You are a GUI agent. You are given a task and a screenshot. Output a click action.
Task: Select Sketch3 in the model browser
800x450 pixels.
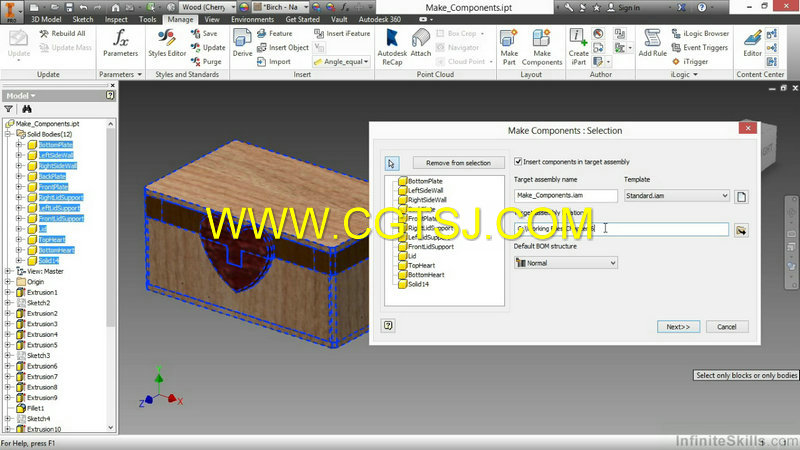pyautogui.click(x=38, y=356)
